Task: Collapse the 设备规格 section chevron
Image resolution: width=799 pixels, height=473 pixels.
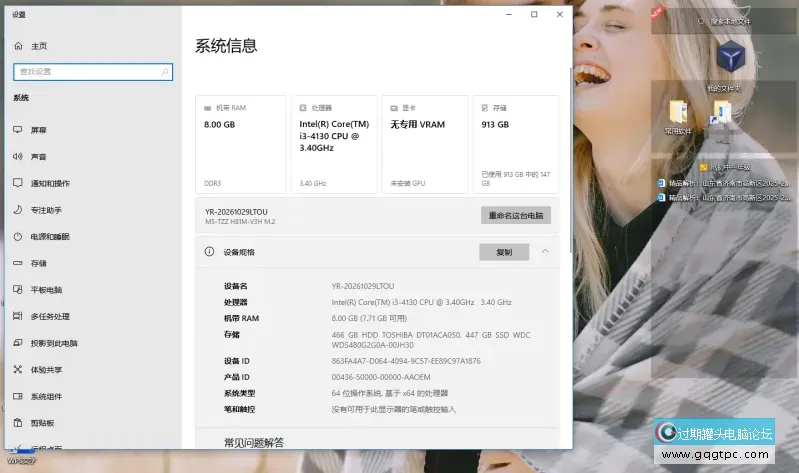Action: coord(545,251)
